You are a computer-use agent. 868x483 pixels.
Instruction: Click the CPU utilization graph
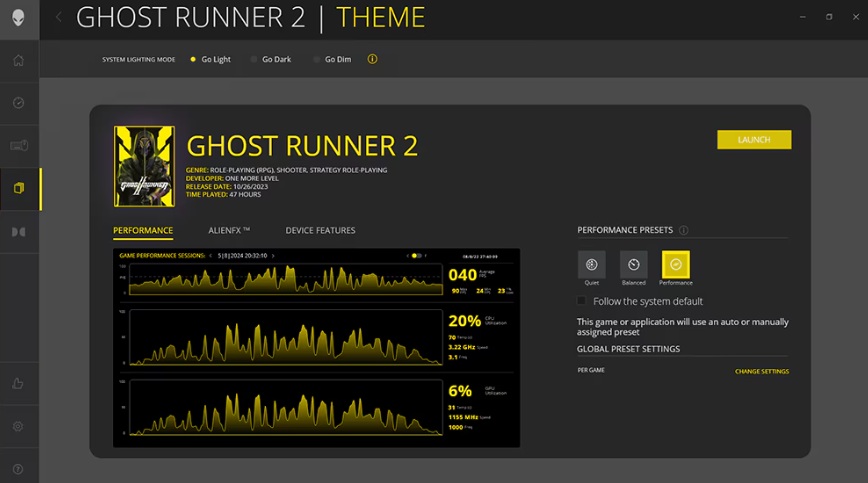[286, 337]
